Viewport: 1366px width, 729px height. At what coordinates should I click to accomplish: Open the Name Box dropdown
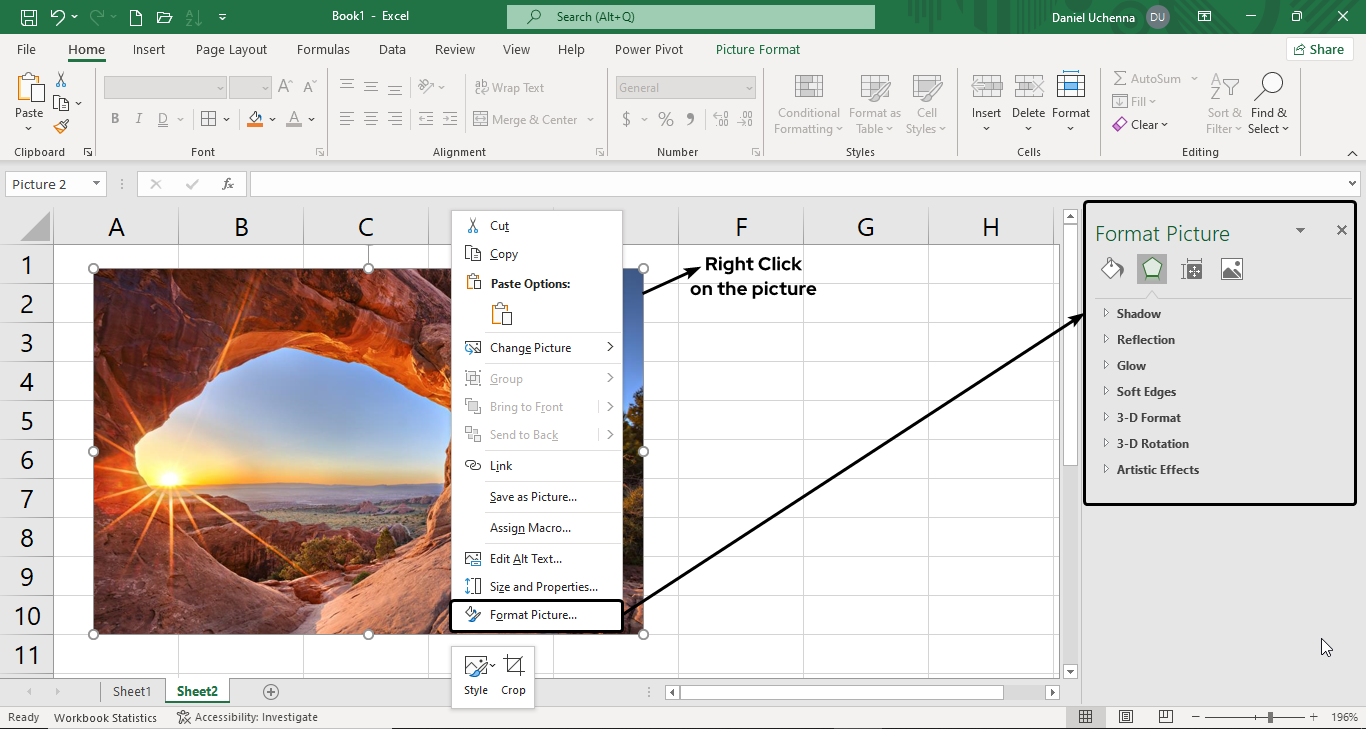tap(97, 184)
